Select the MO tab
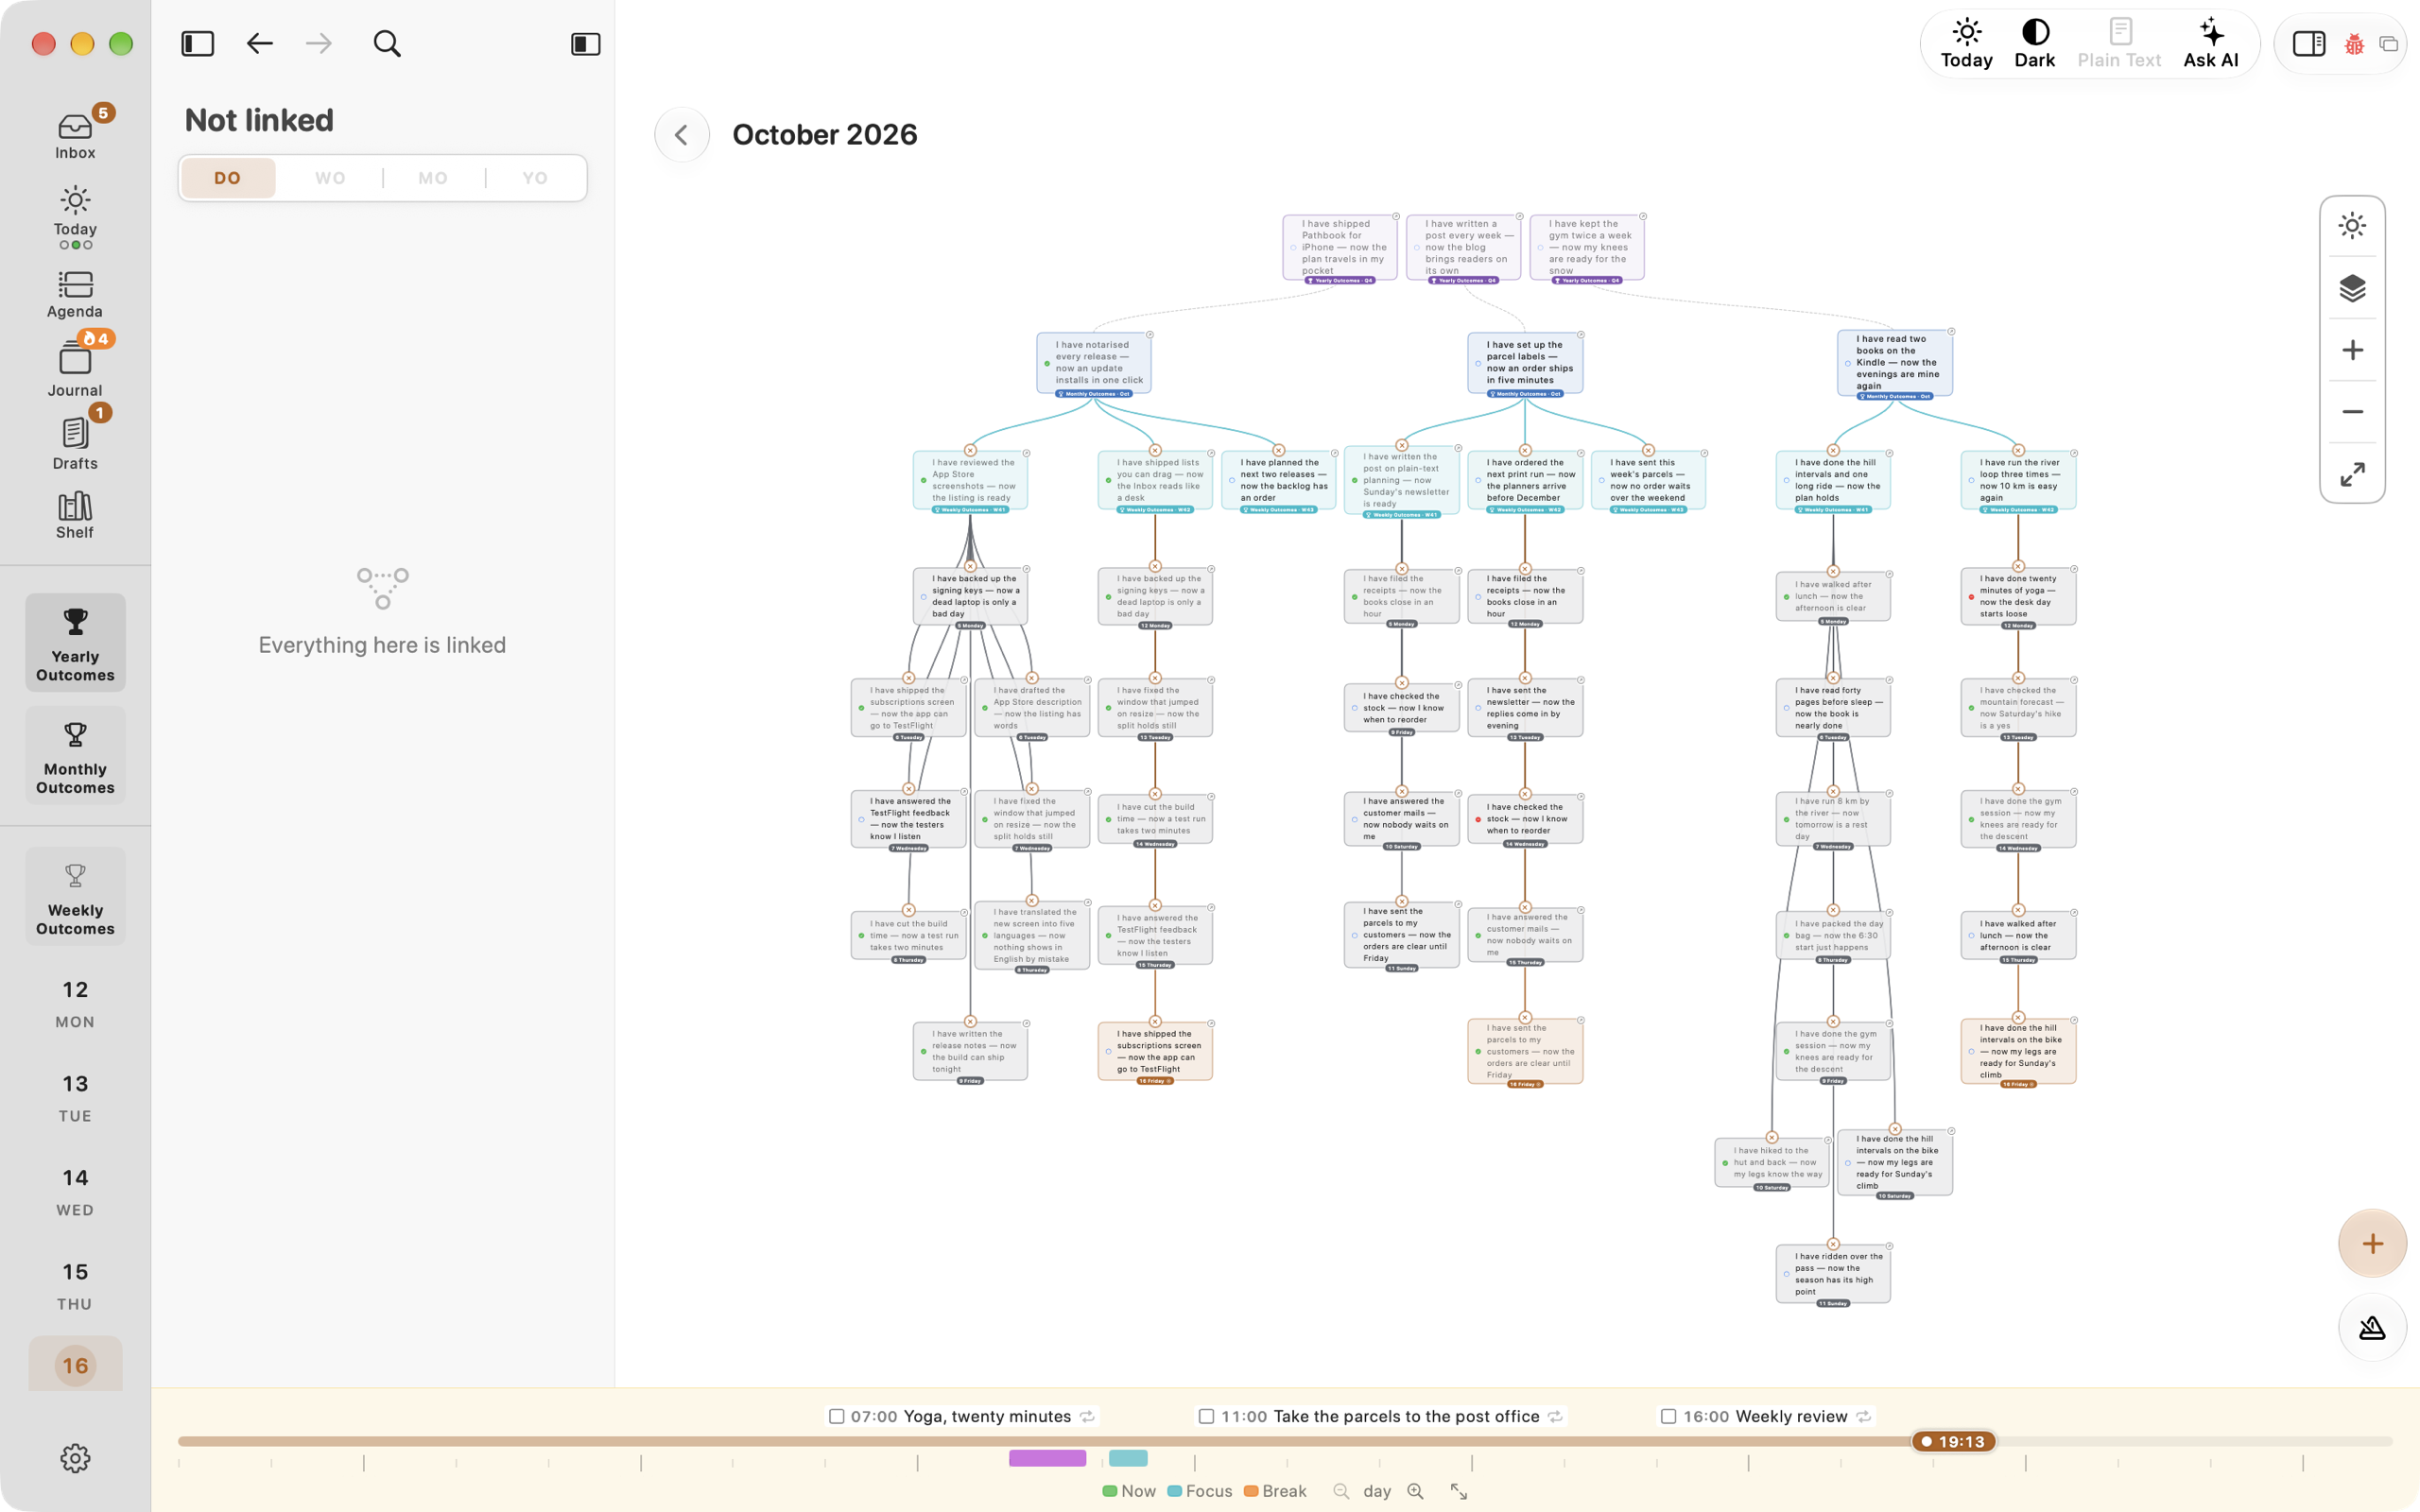Viewport: 2420px width, 1512px height. coord(433,178)
